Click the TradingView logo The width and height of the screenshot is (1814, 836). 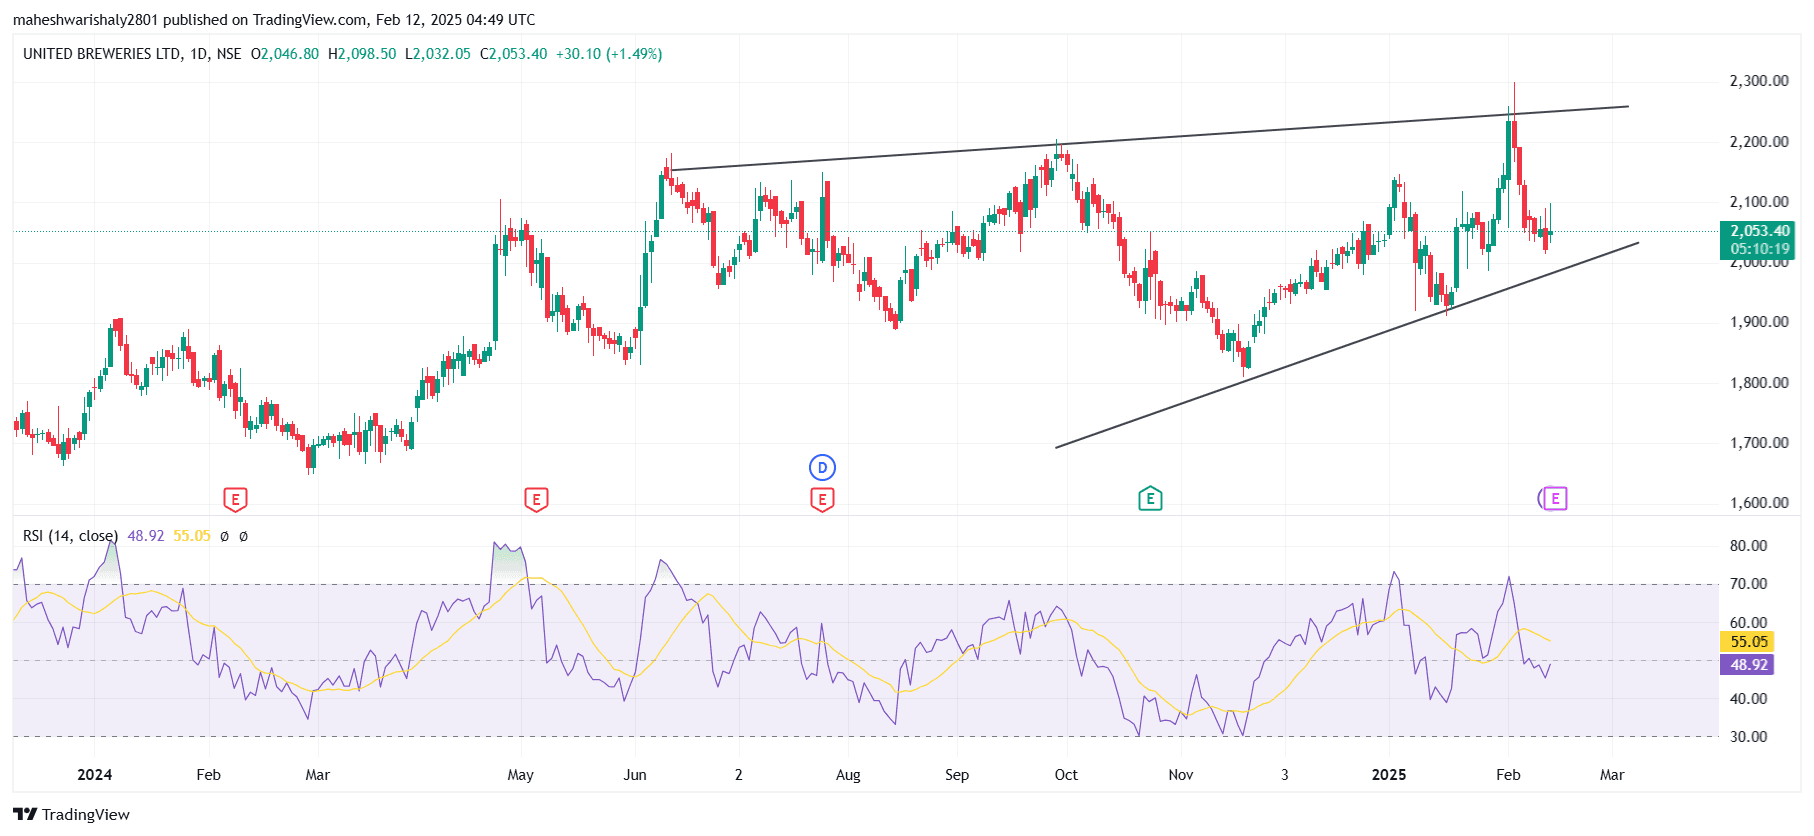tap(72, 814)
